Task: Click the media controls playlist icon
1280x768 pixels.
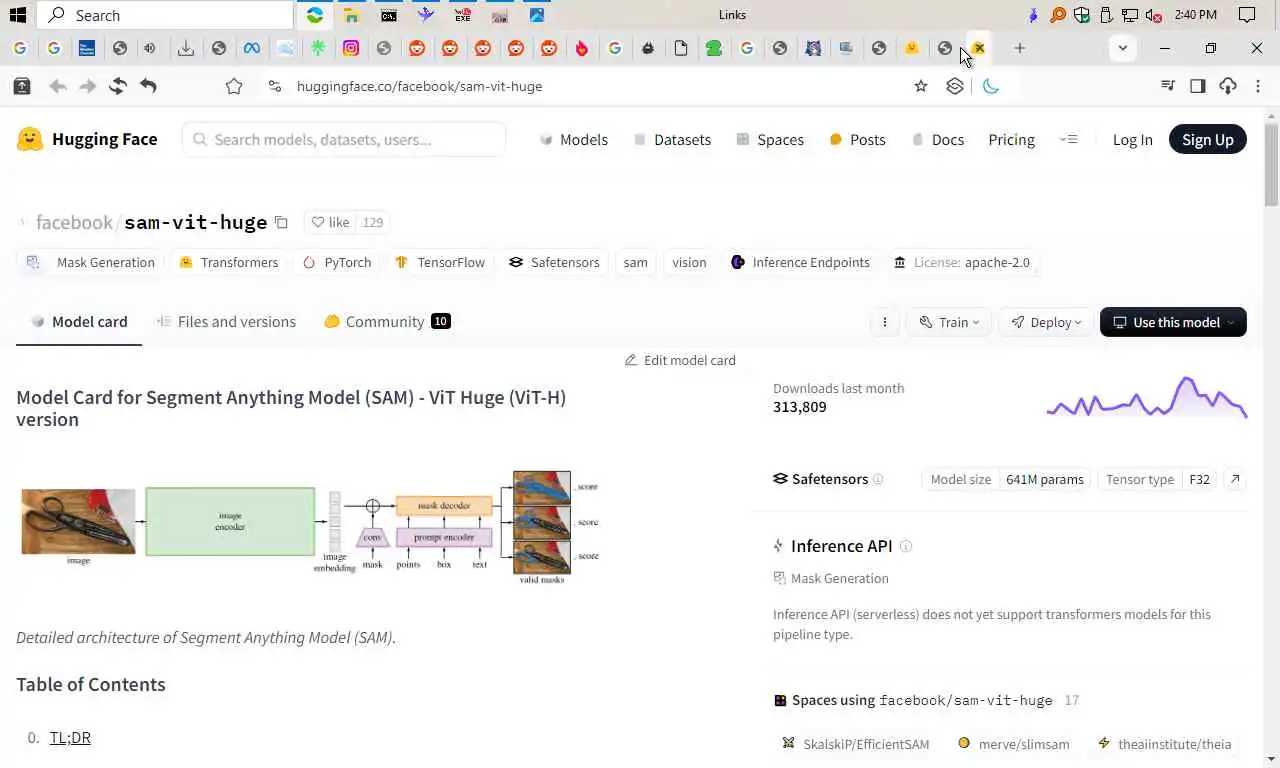Action: pos(1167,86)
